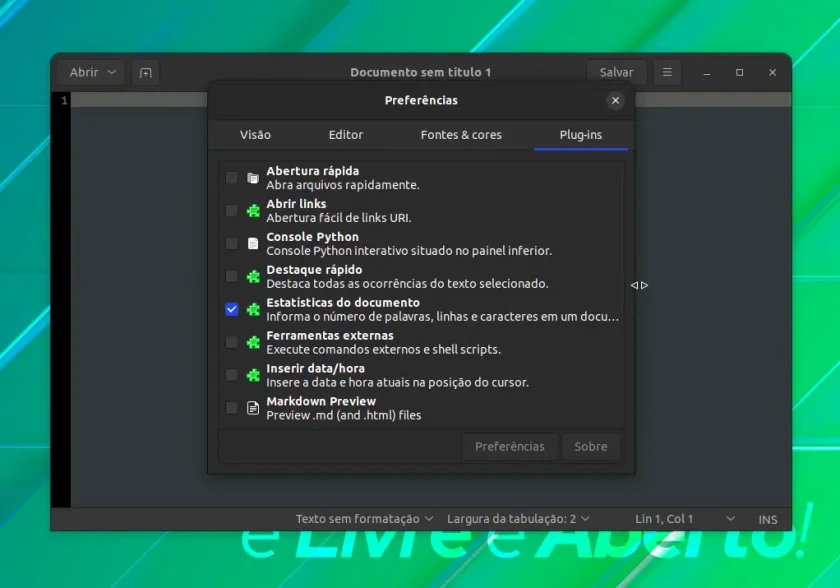Image resolution: width=840 pixels, height=588 pixels.
Task: Click the Abrir links plugin title
Action: point(296,203)
